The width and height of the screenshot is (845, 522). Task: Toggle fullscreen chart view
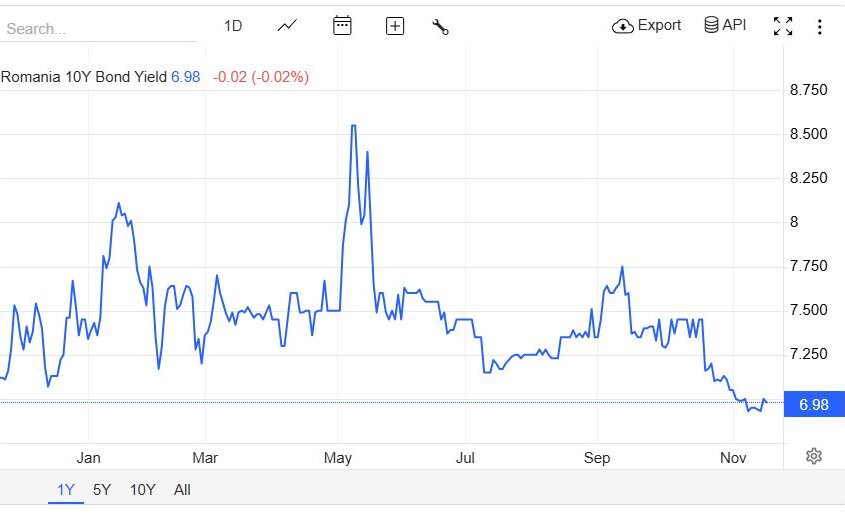click(x=783, y=27)
